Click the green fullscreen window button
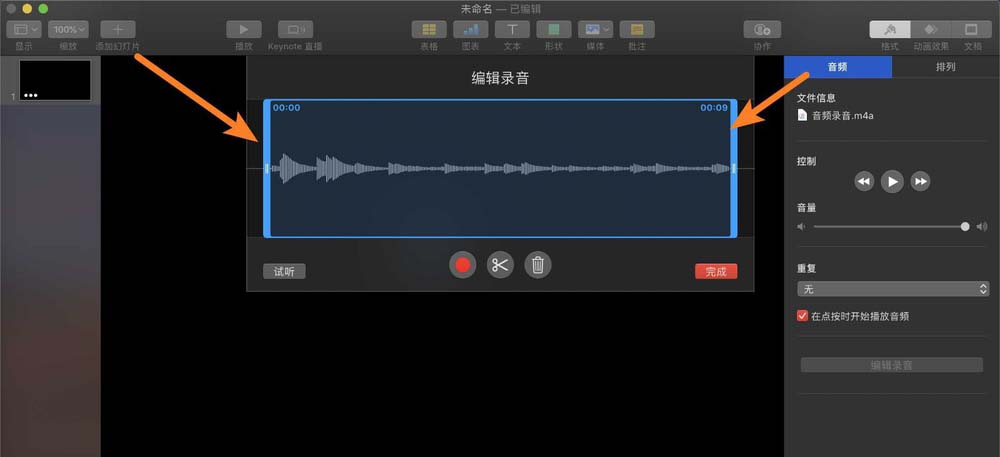This screenshot has width=1000, height=457. click(43, 8)
